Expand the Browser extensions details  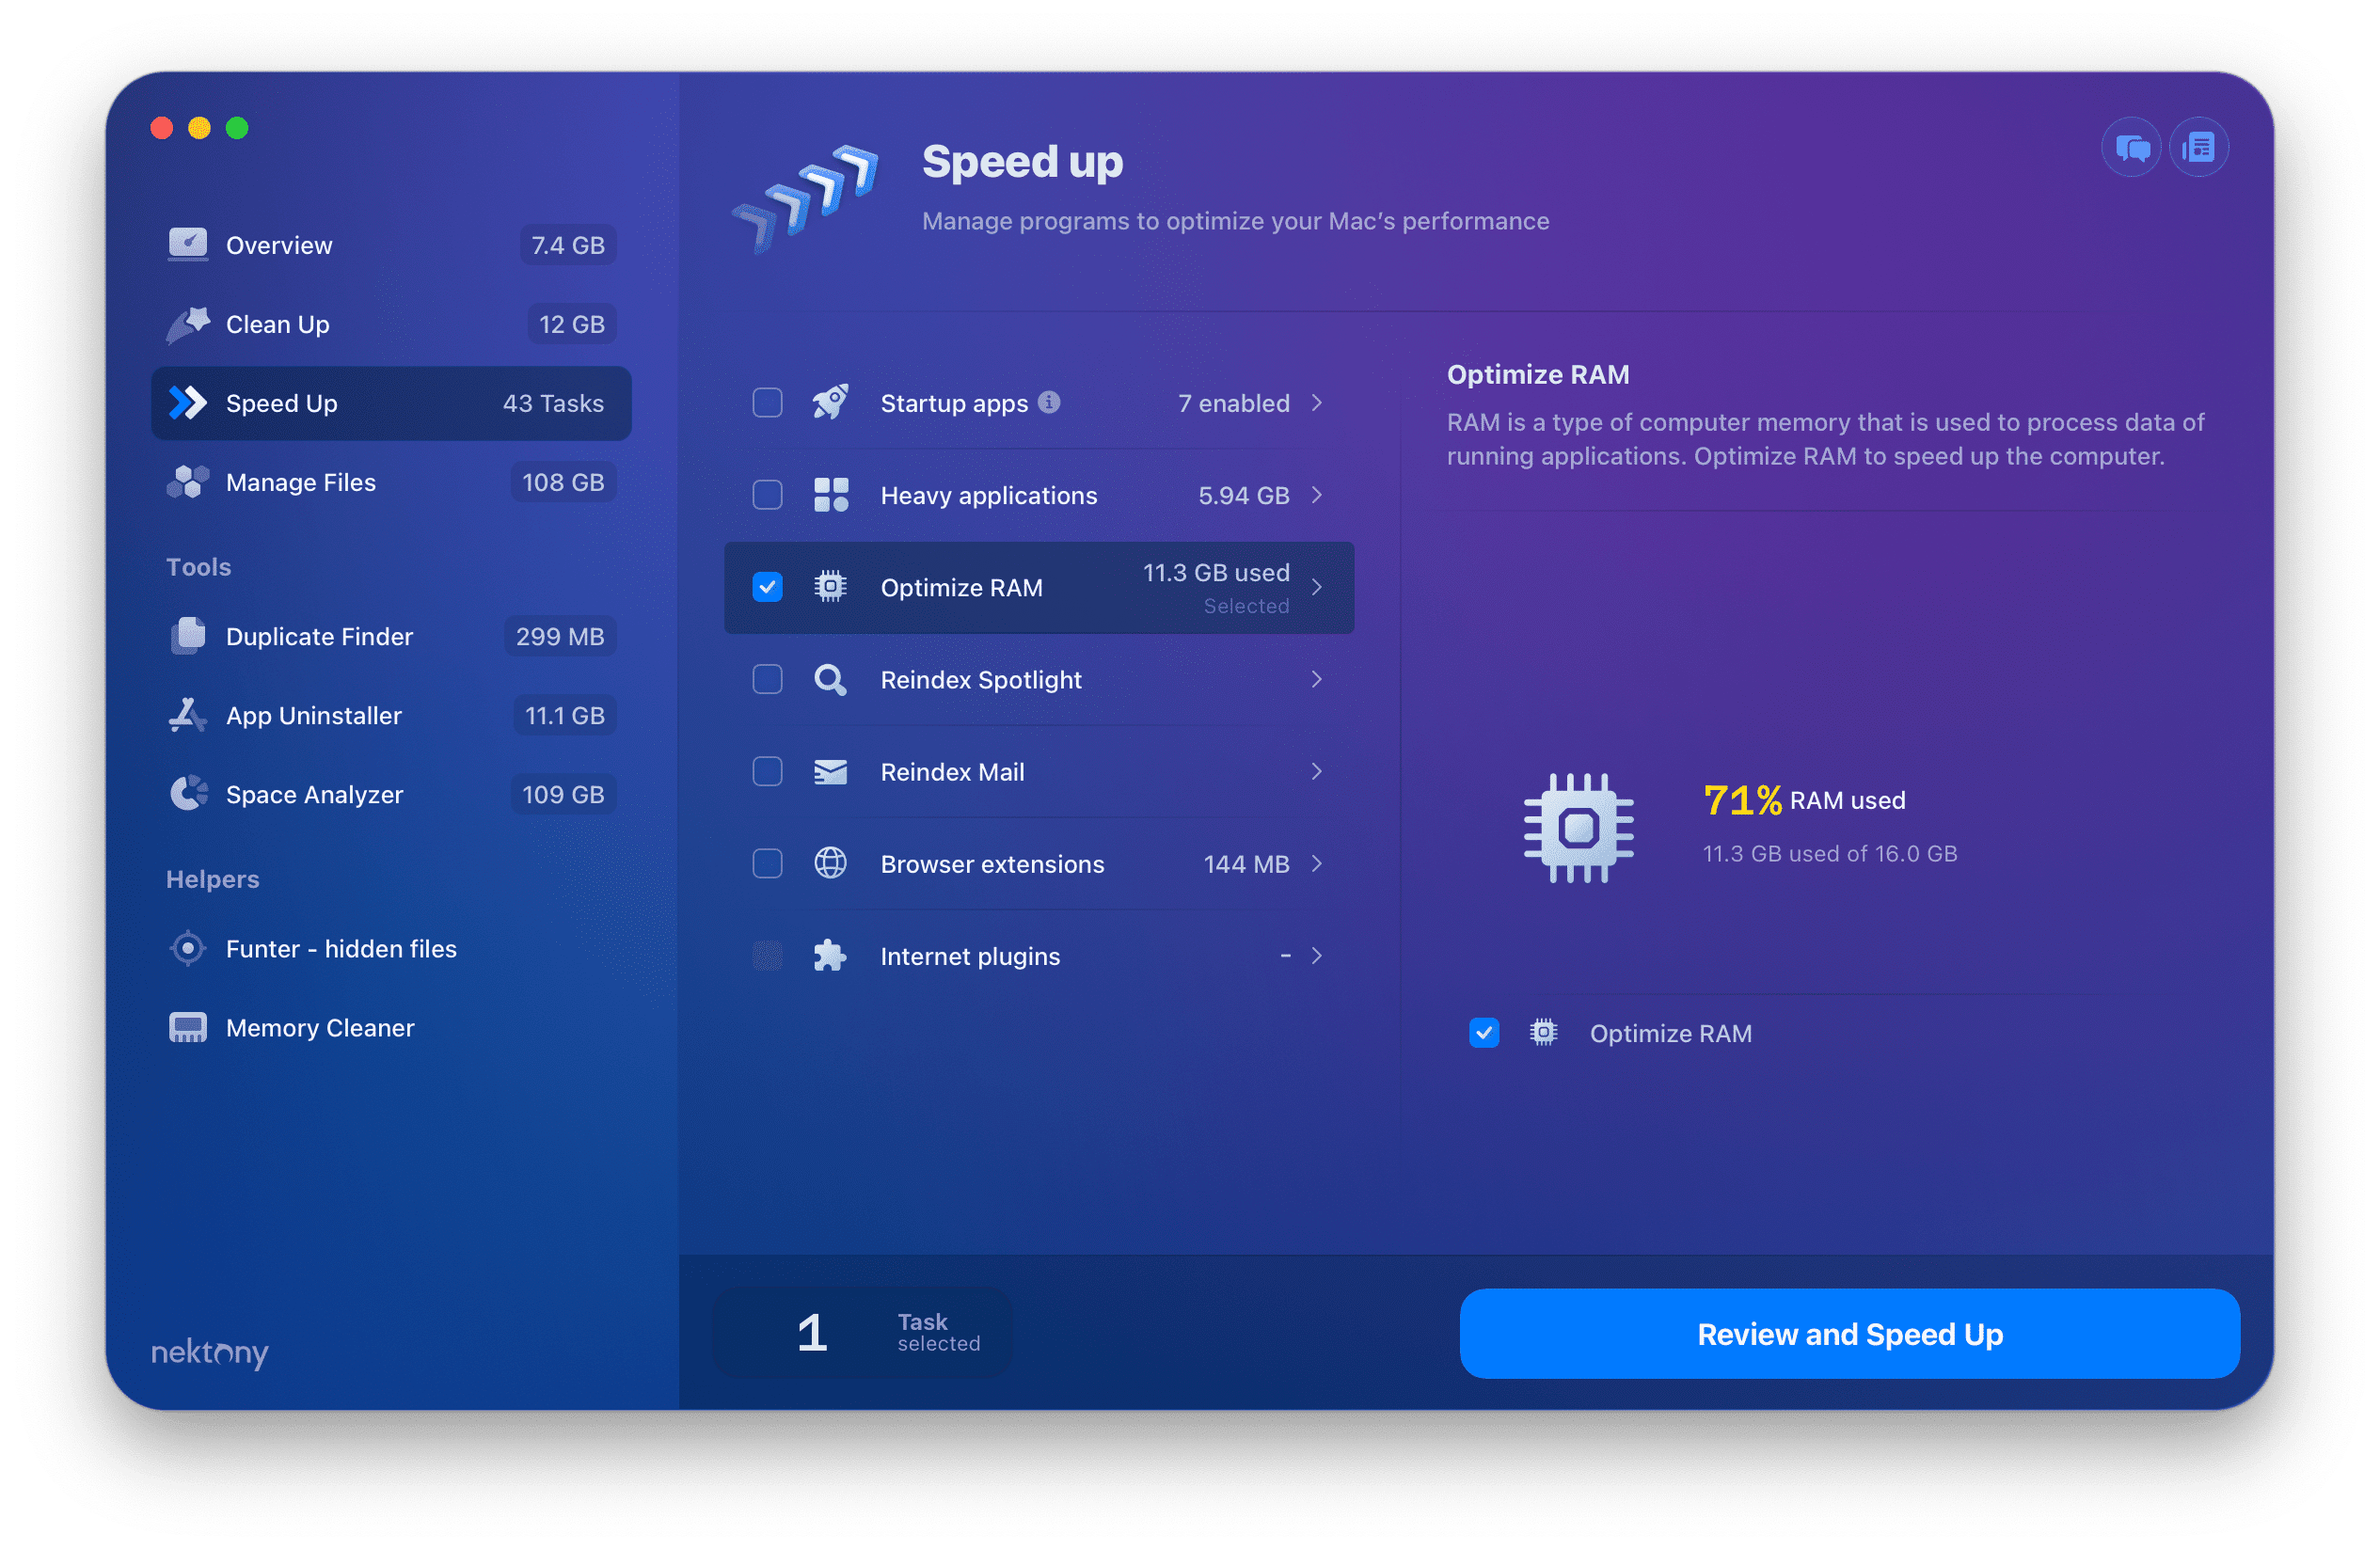click(x=1322, y=863)
